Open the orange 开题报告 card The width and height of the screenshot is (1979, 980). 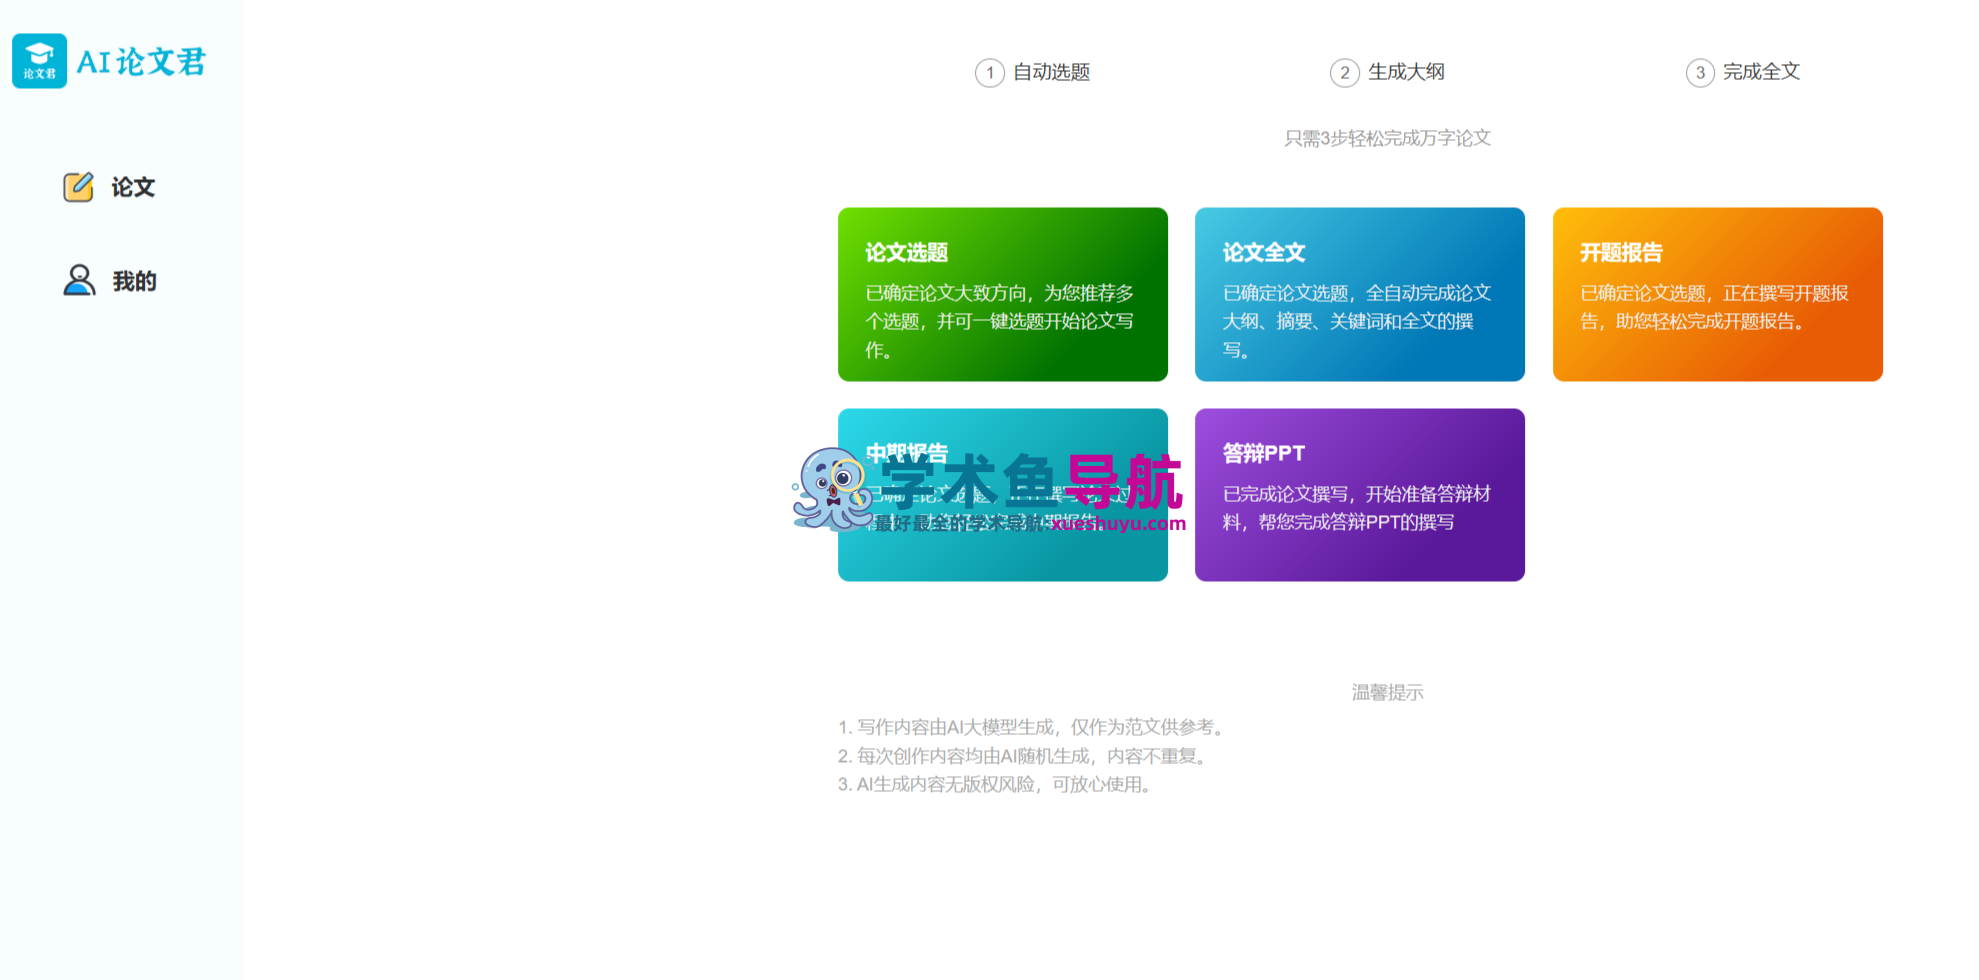(x=1718, y=294)
